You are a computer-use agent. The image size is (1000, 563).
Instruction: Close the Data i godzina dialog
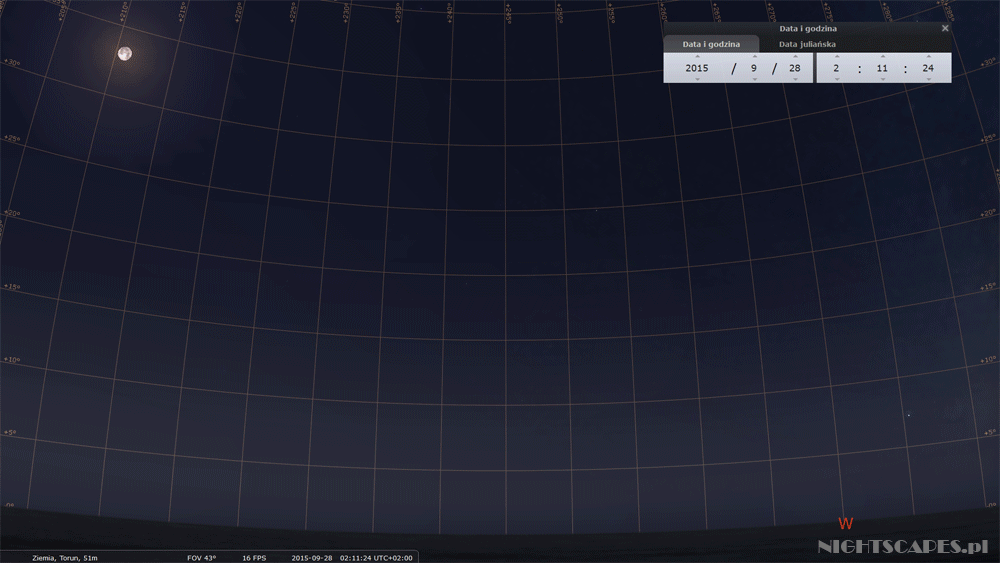(945, 28)
